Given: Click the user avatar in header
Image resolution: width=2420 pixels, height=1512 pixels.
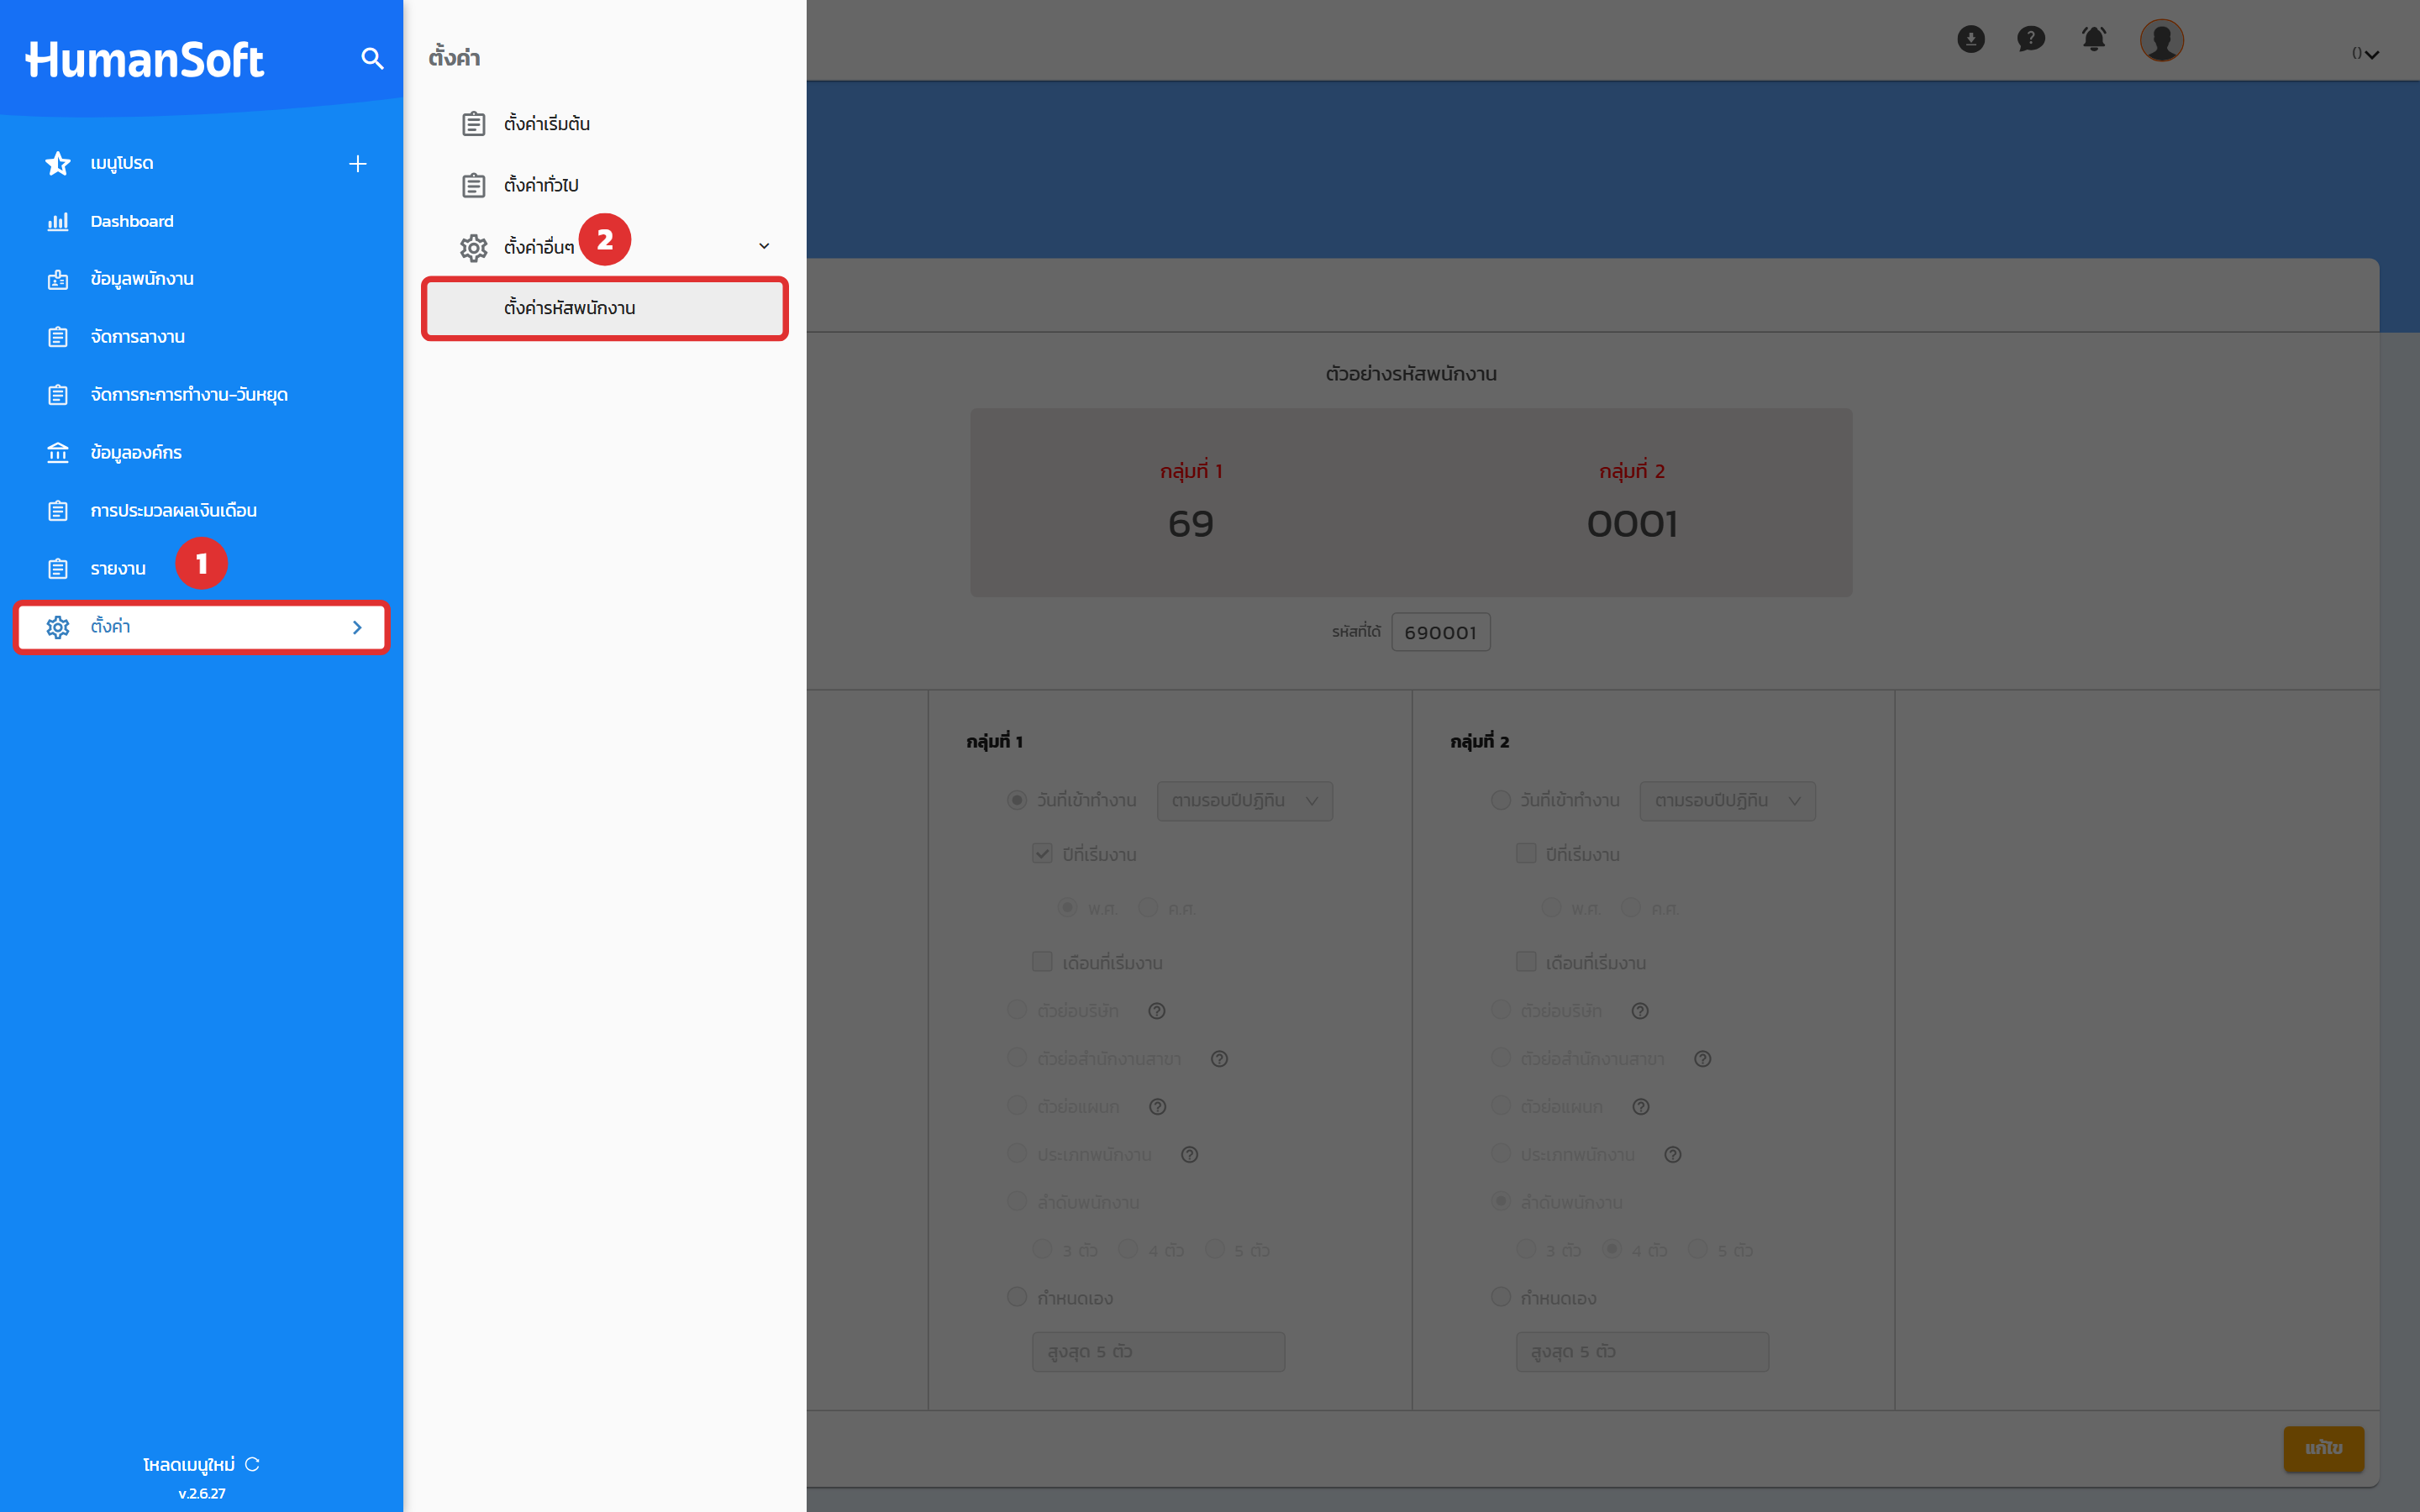Looking at the screenshot, I should 2162,41.
